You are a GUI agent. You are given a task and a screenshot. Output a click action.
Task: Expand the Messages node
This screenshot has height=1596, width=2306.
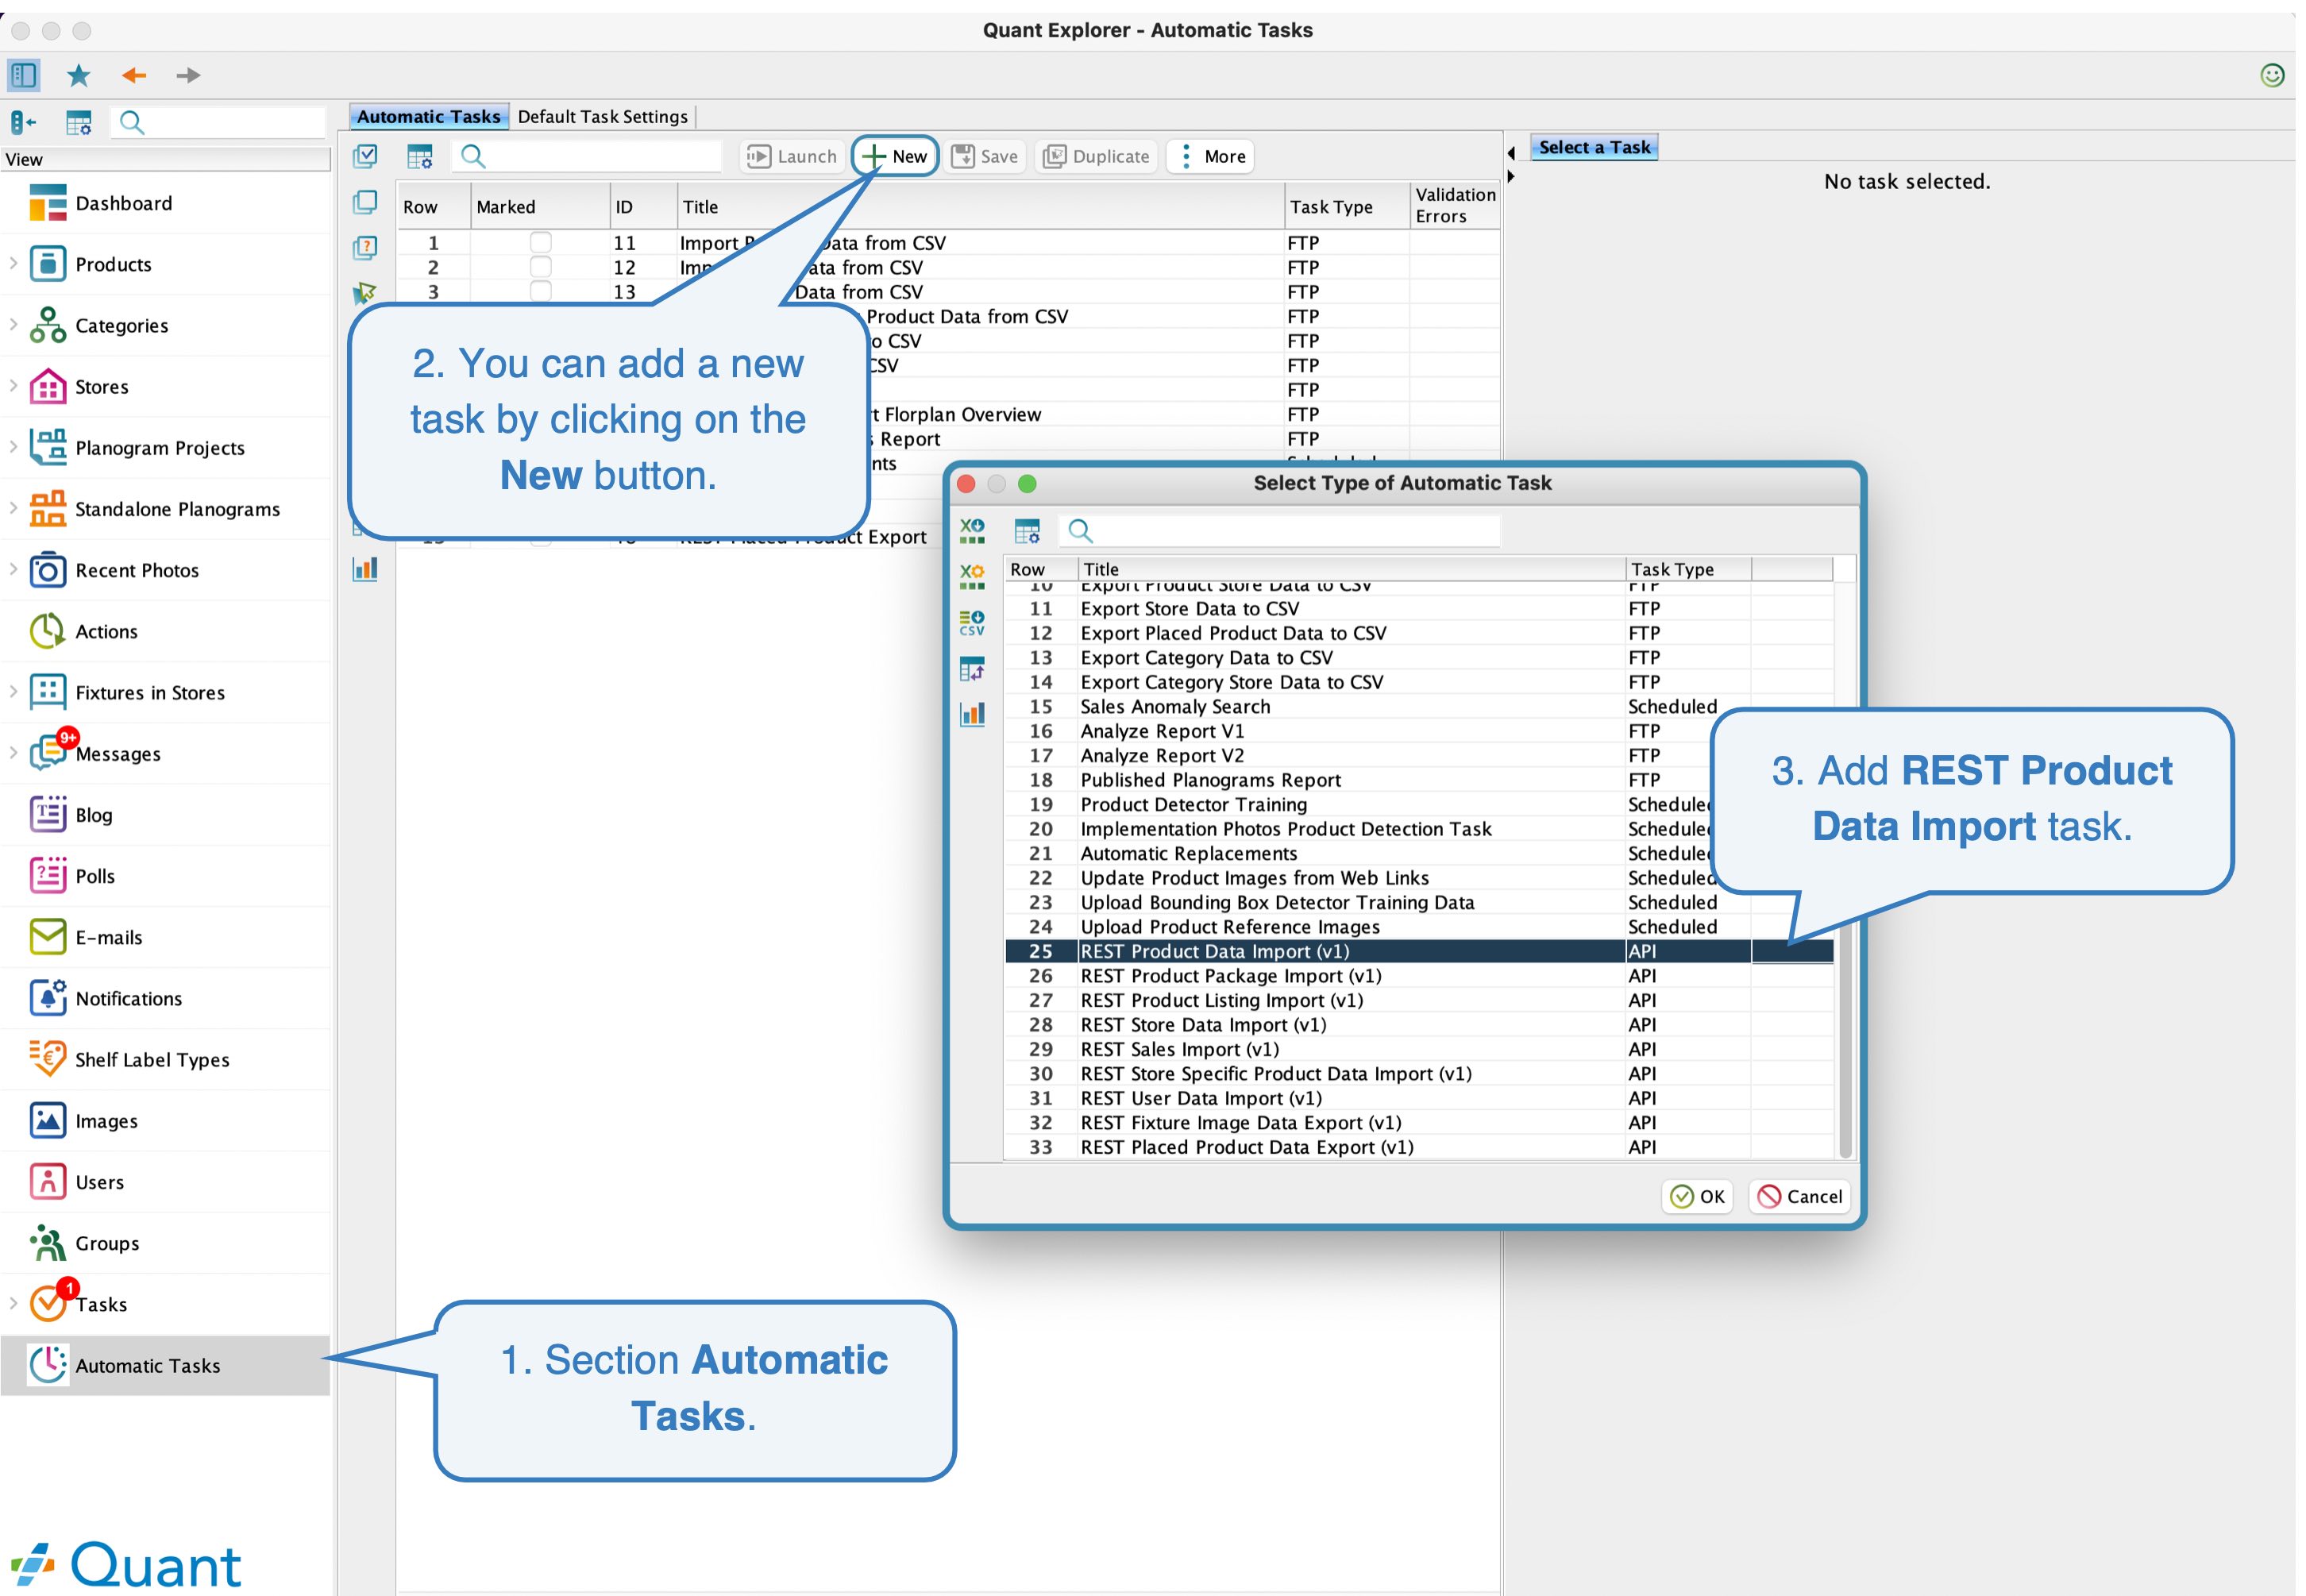(x=13, y=752)
